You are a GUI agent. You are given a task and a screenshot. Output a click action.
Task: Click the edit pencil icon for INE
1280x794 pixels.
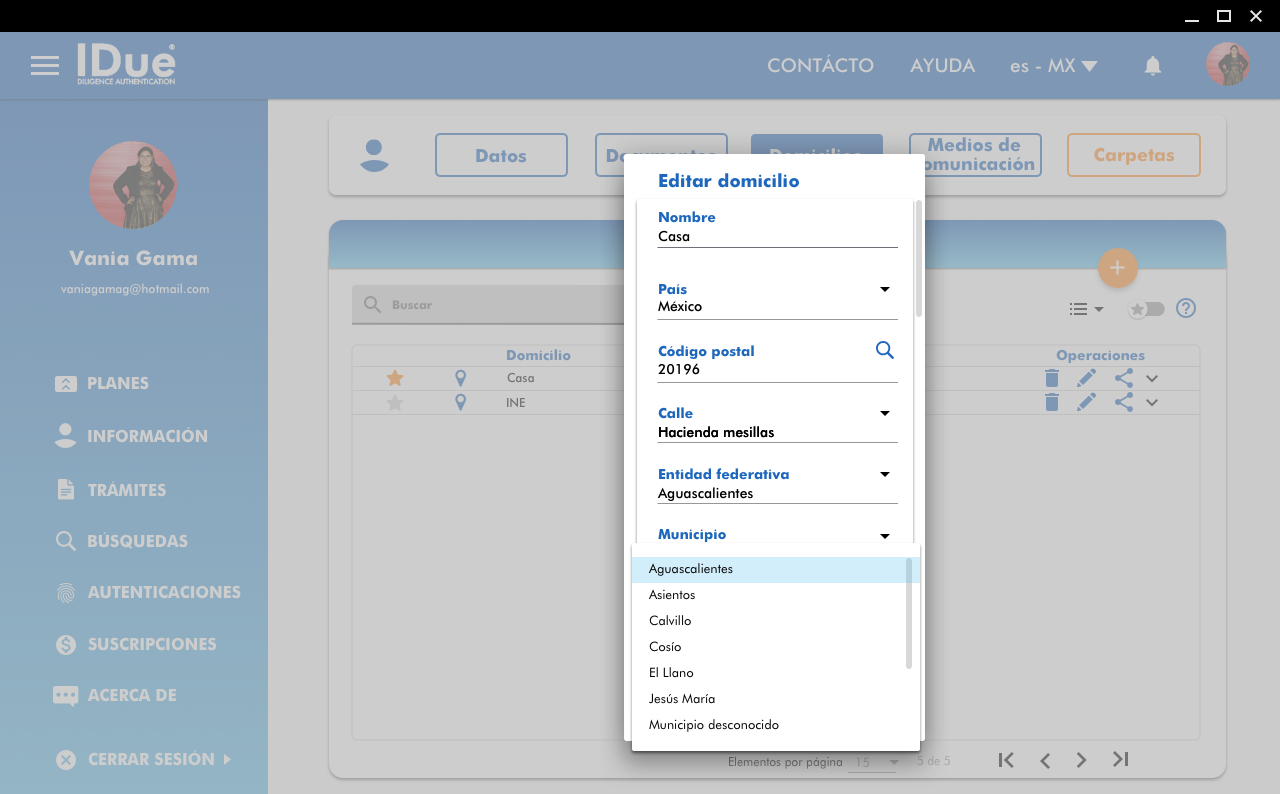point(1086,402)
